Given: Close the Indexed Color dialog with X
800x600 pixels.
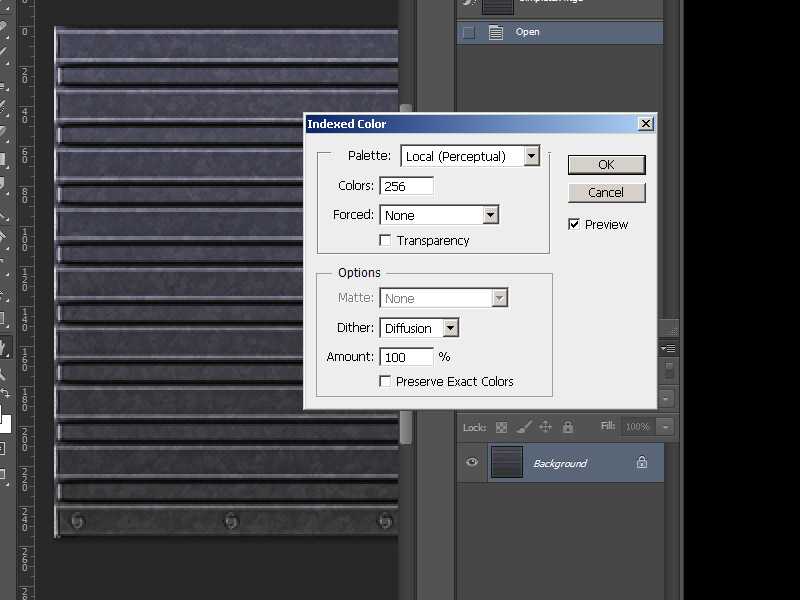Looking at the screenshot, I should click(646, 124).
